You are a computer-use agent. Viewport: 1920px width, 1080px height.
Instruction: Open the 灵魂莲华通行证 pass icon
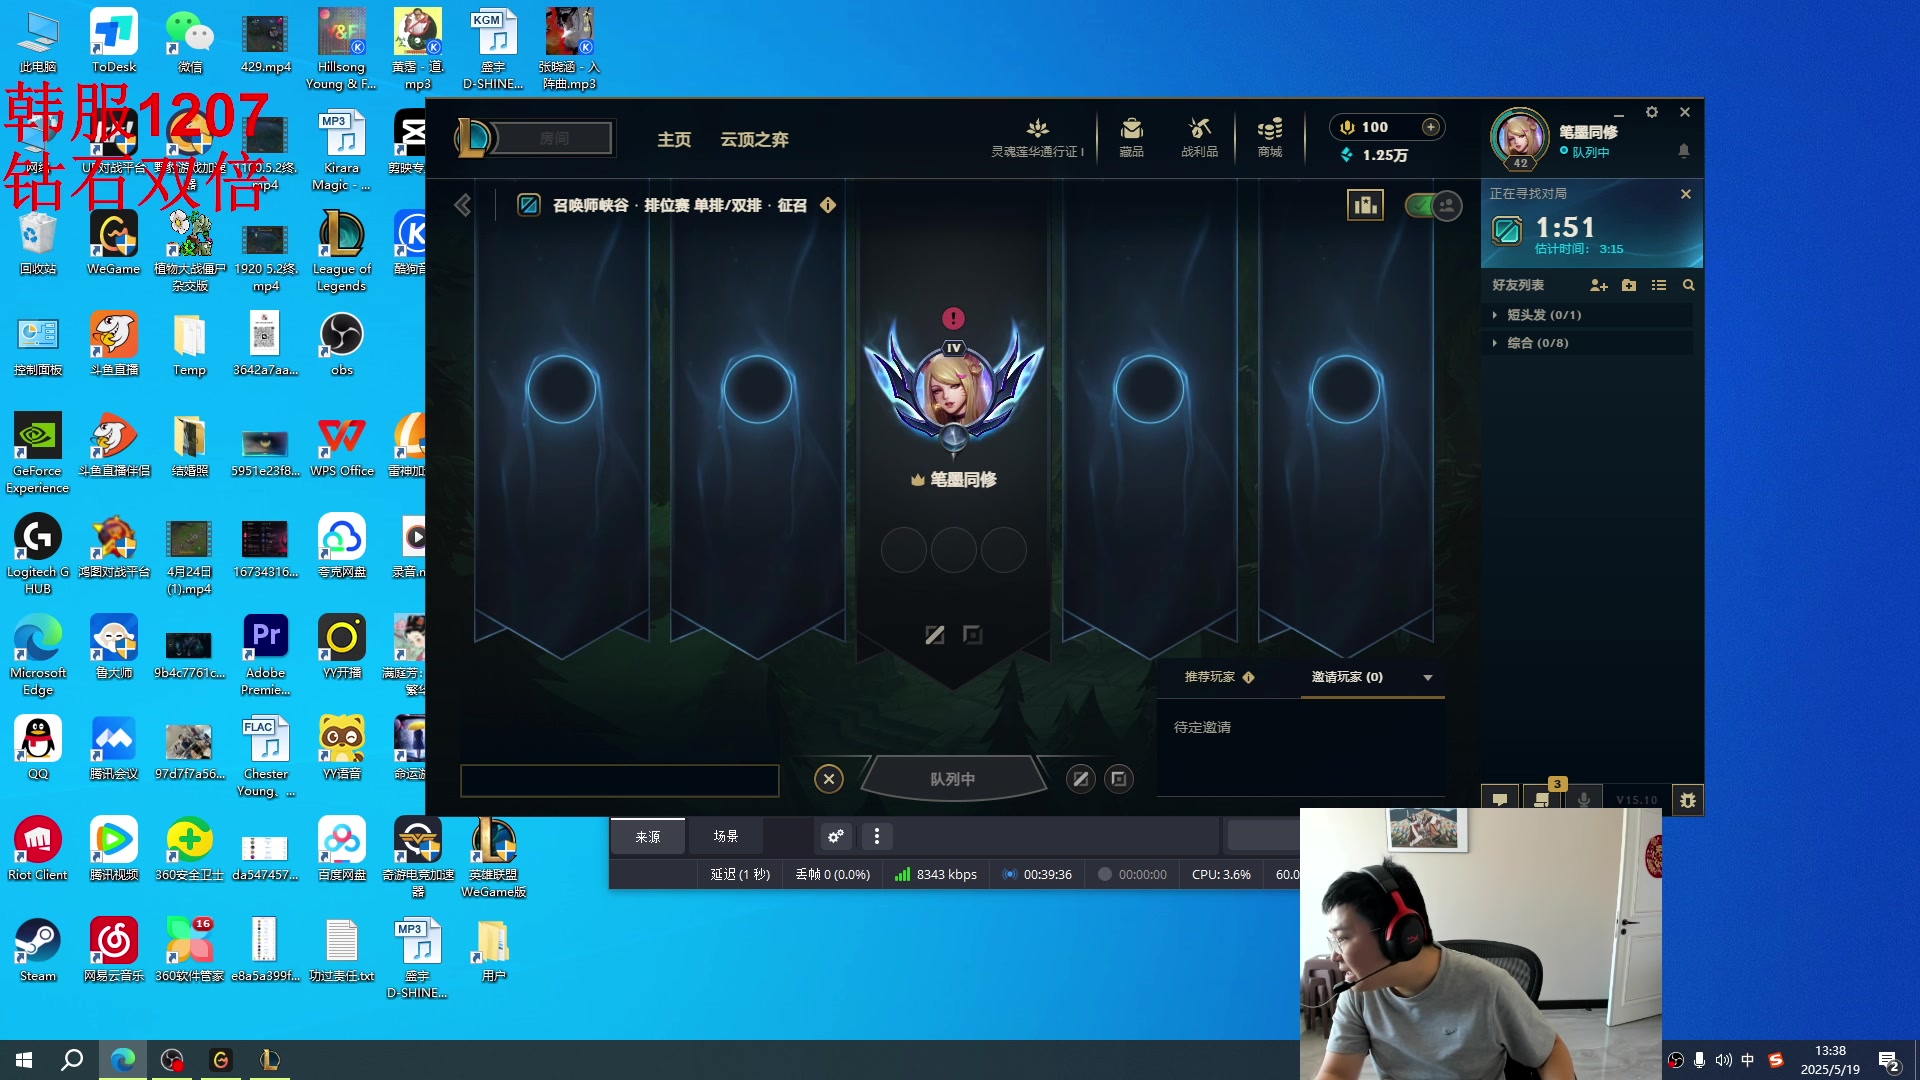[x=1037, y=129]
